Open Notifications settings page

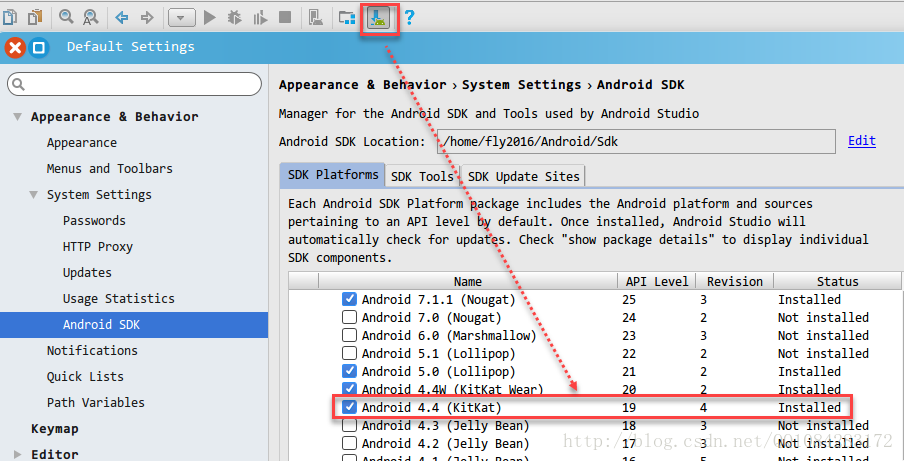click(92, 350)
